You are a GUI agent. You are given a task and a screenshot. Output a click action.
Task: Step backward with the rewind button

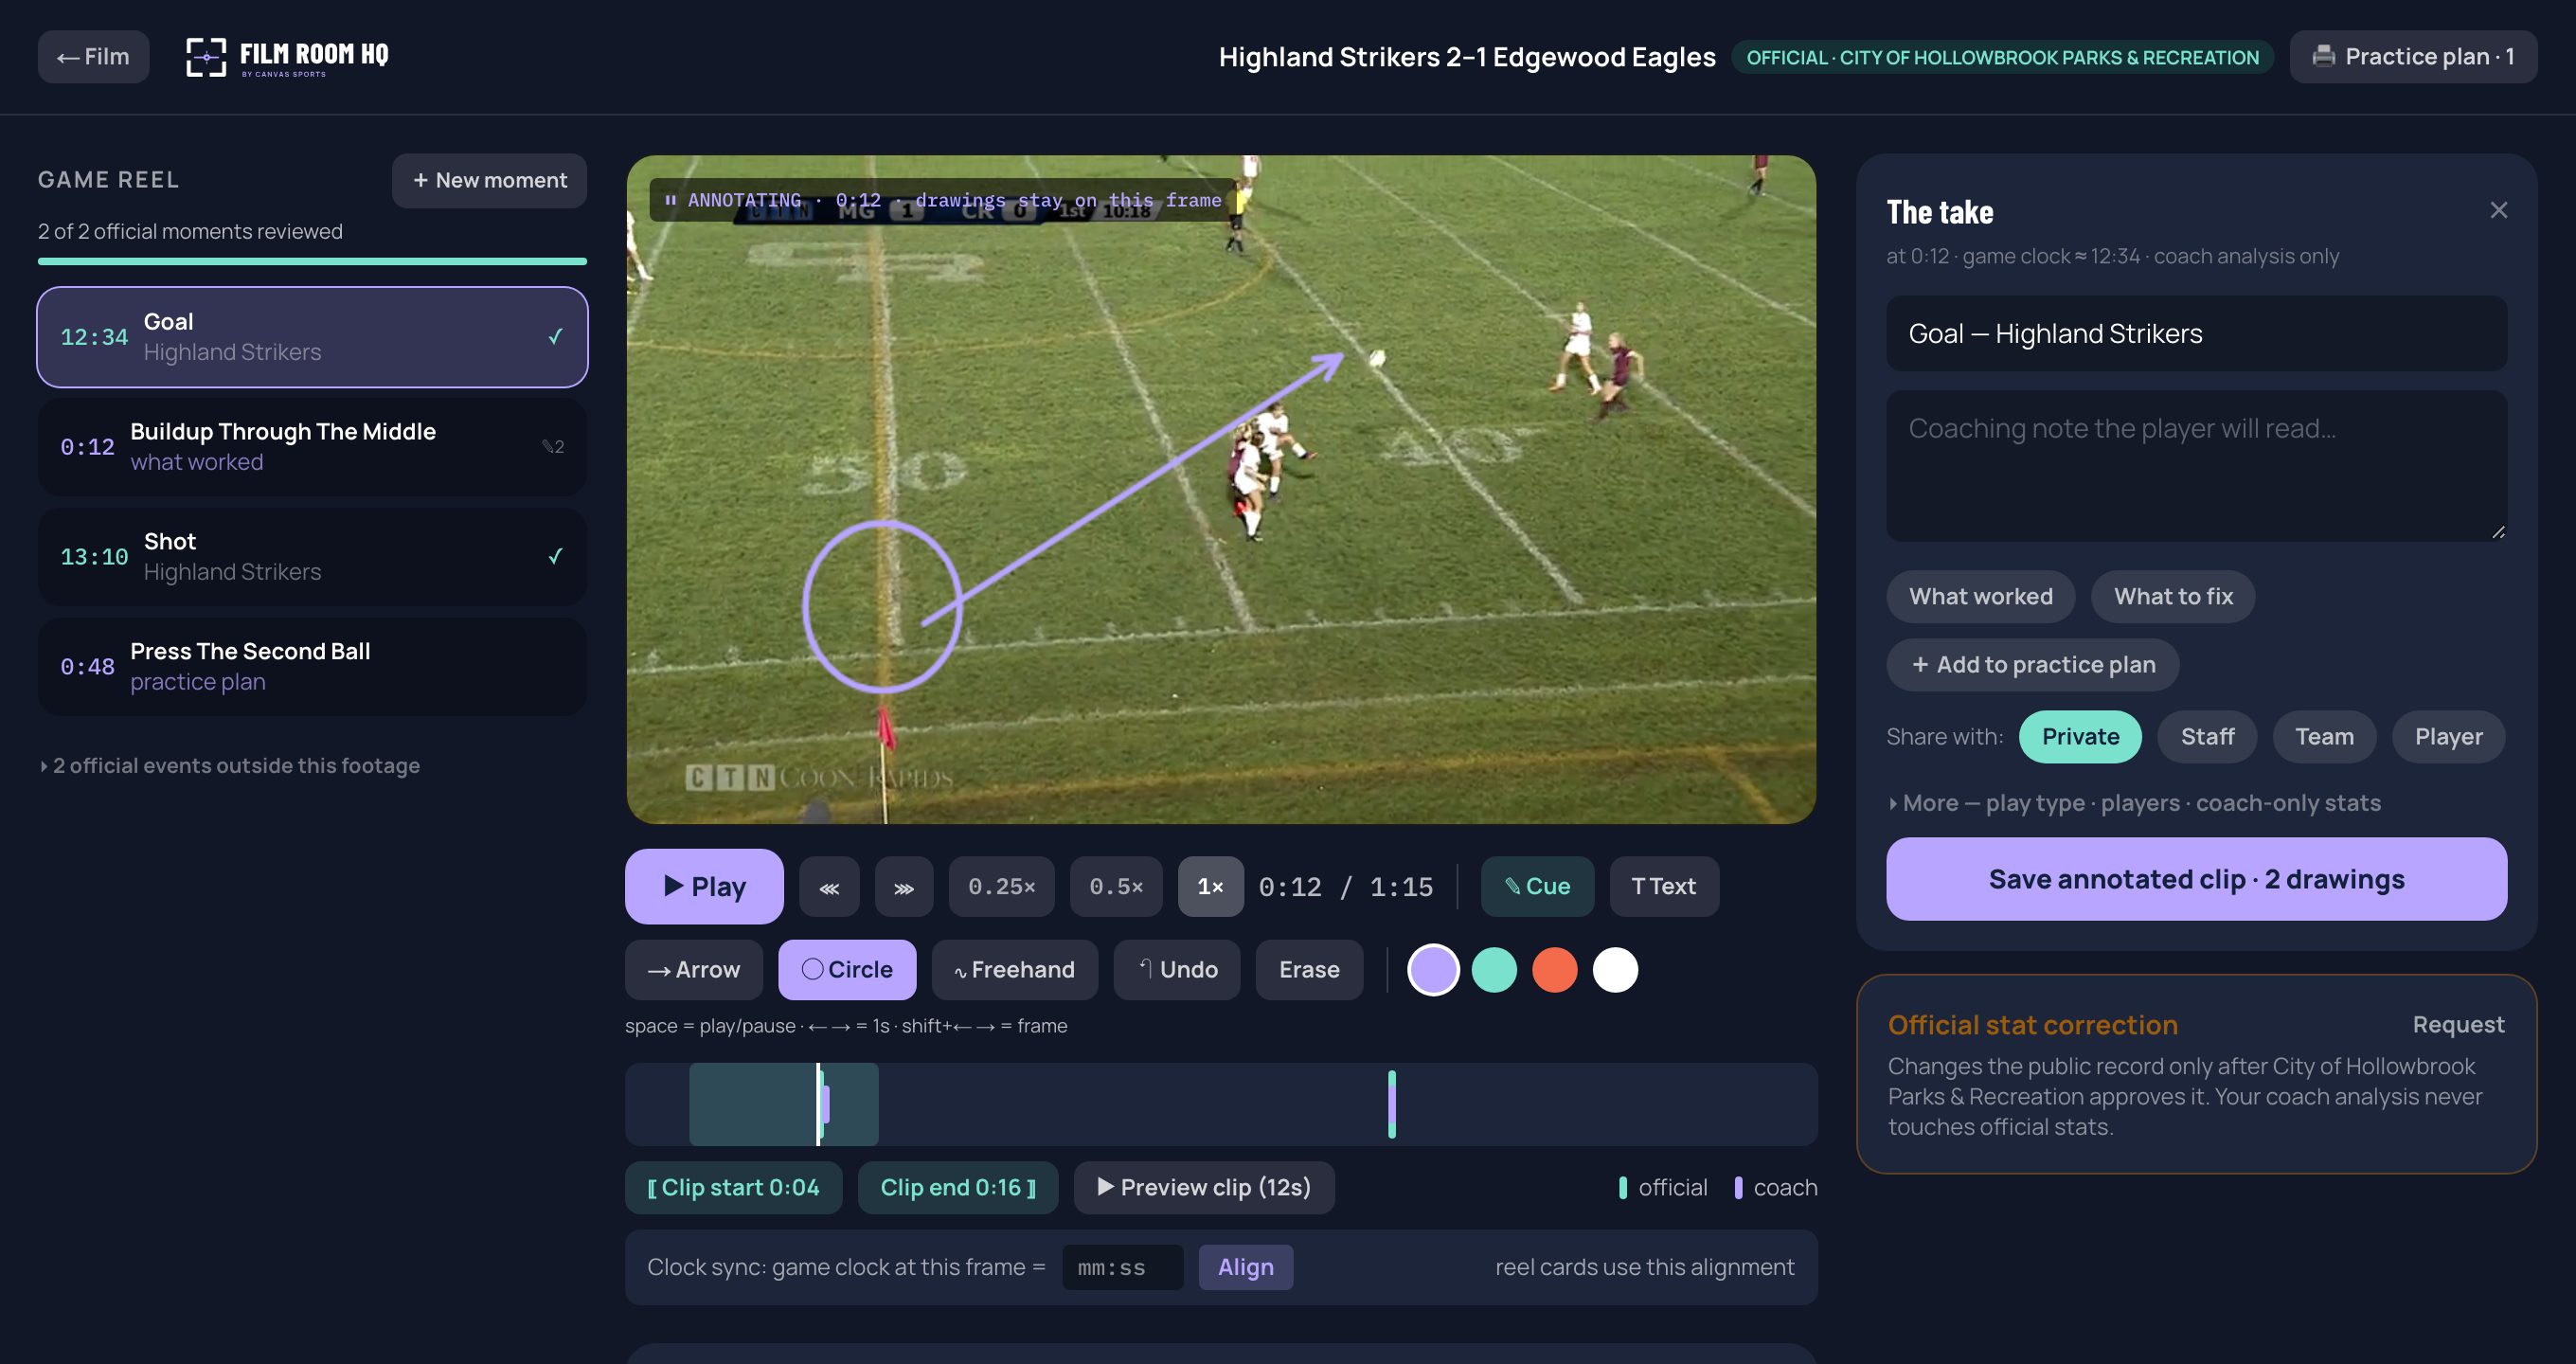[x=829, y=887]
